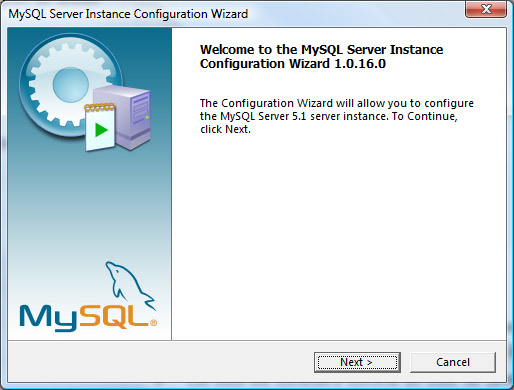Image resolution: width=514 pixels, height=390 pixels.
Task: Click the "MySQL Server 5.1" description text
Action: coord(263,116)
